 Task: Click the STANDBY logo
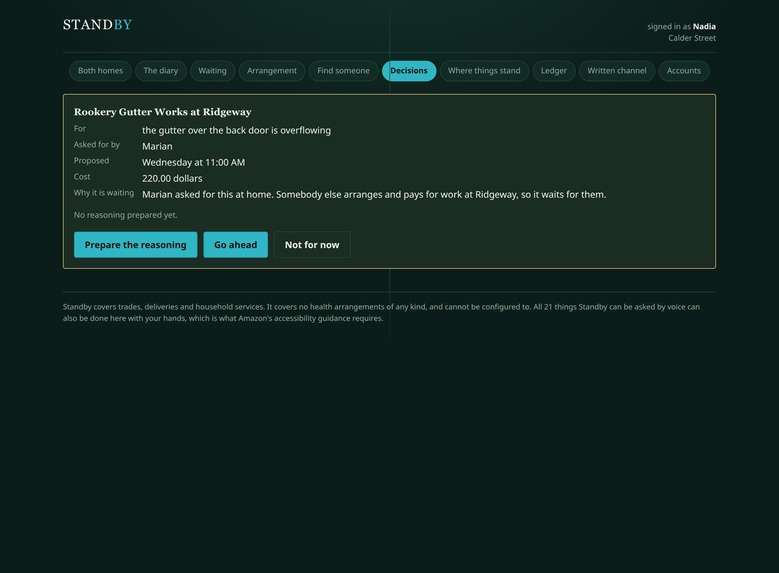coord(97,25)
